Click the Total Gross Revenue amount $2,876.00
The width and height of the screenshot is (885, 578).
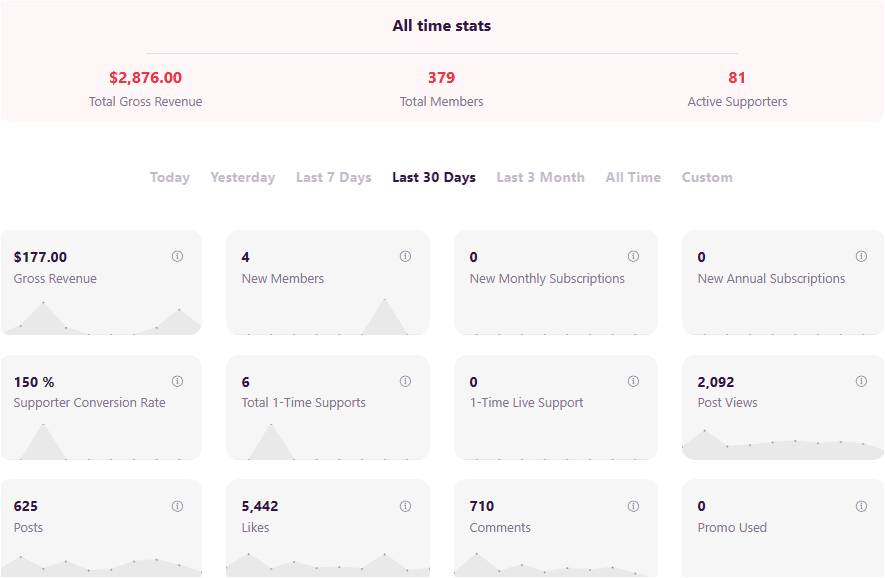tap(146, 77)
